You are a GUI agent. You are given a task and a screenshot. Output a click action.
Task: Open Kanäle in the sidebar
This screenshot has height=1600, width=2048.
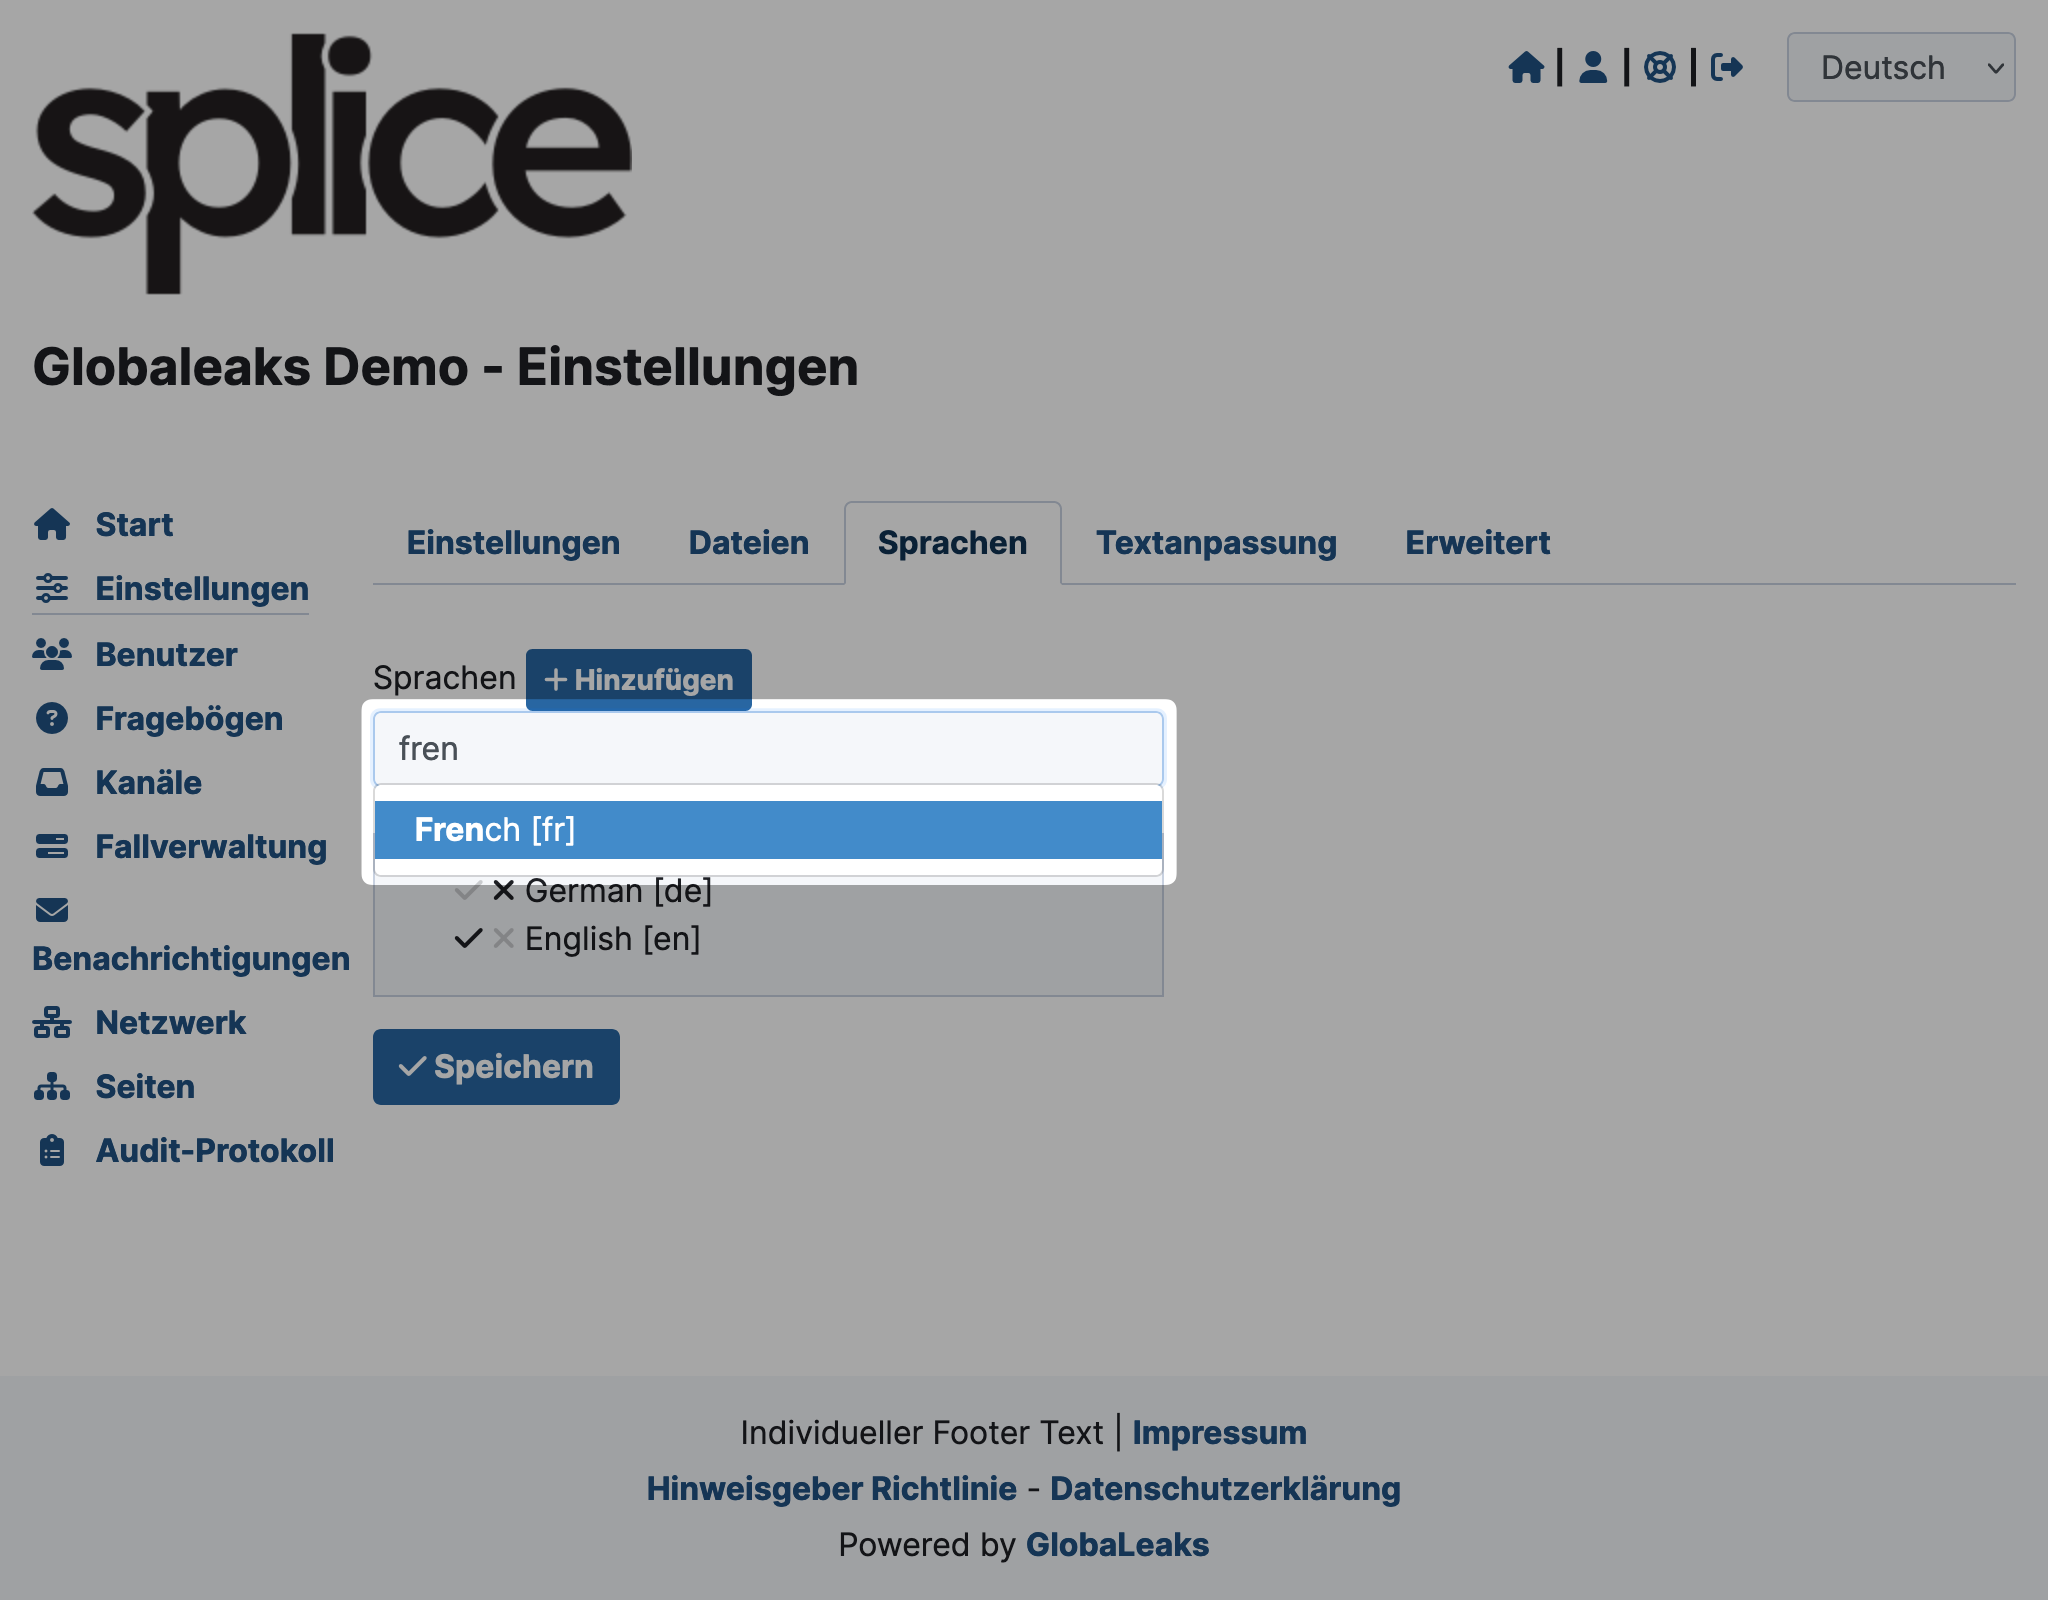click(148, 782)
